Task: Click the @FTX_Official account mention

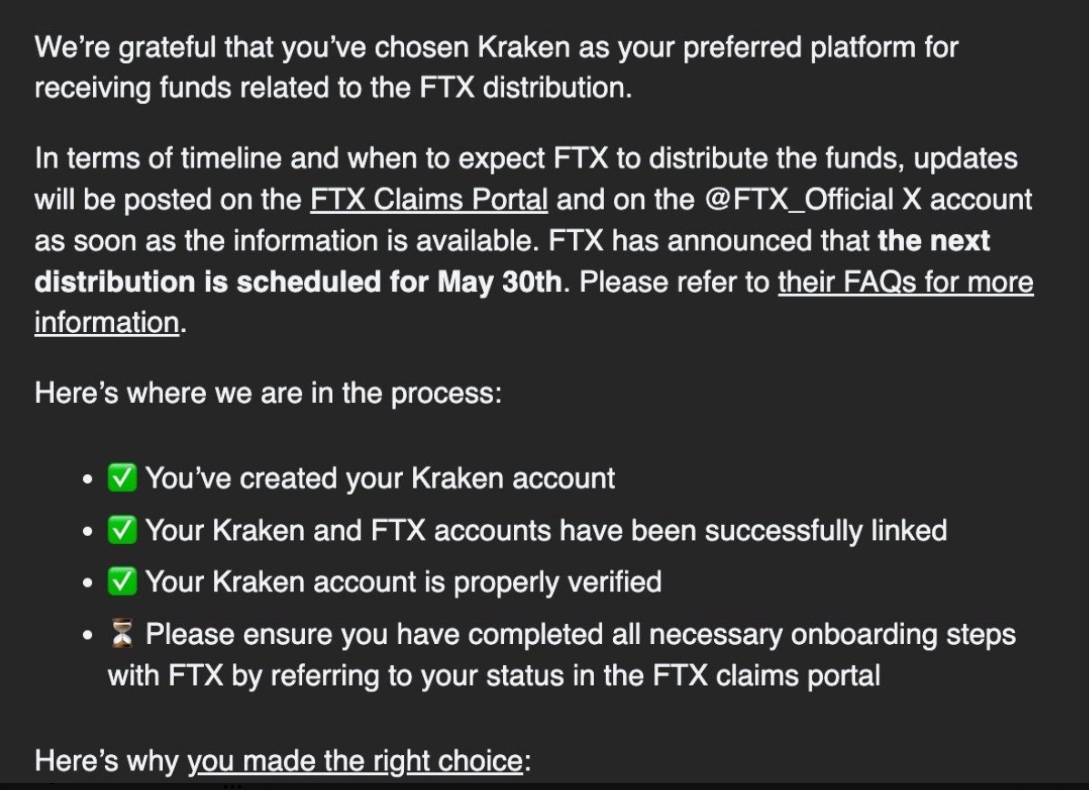Action: click(797, 200)
